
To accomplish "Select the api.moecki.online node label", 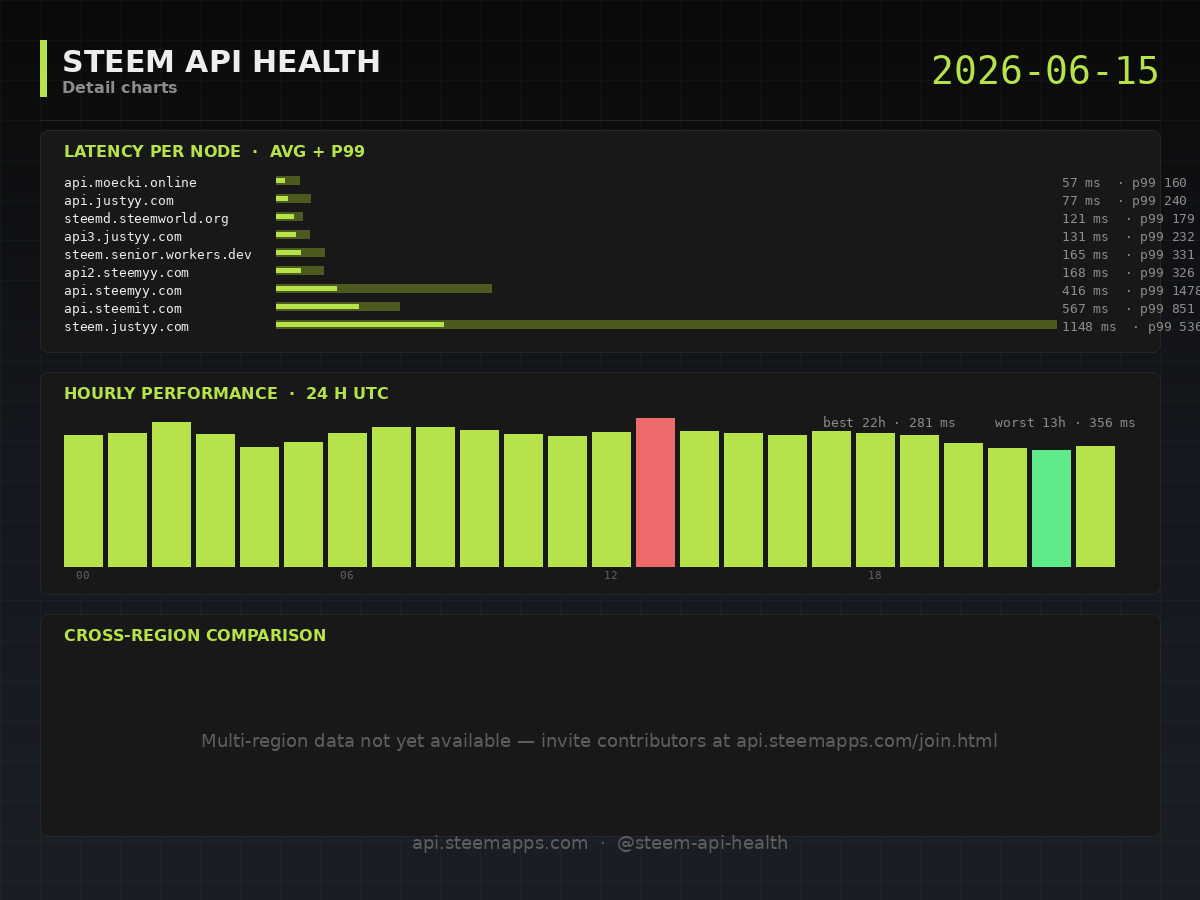I will pos(130,183).
